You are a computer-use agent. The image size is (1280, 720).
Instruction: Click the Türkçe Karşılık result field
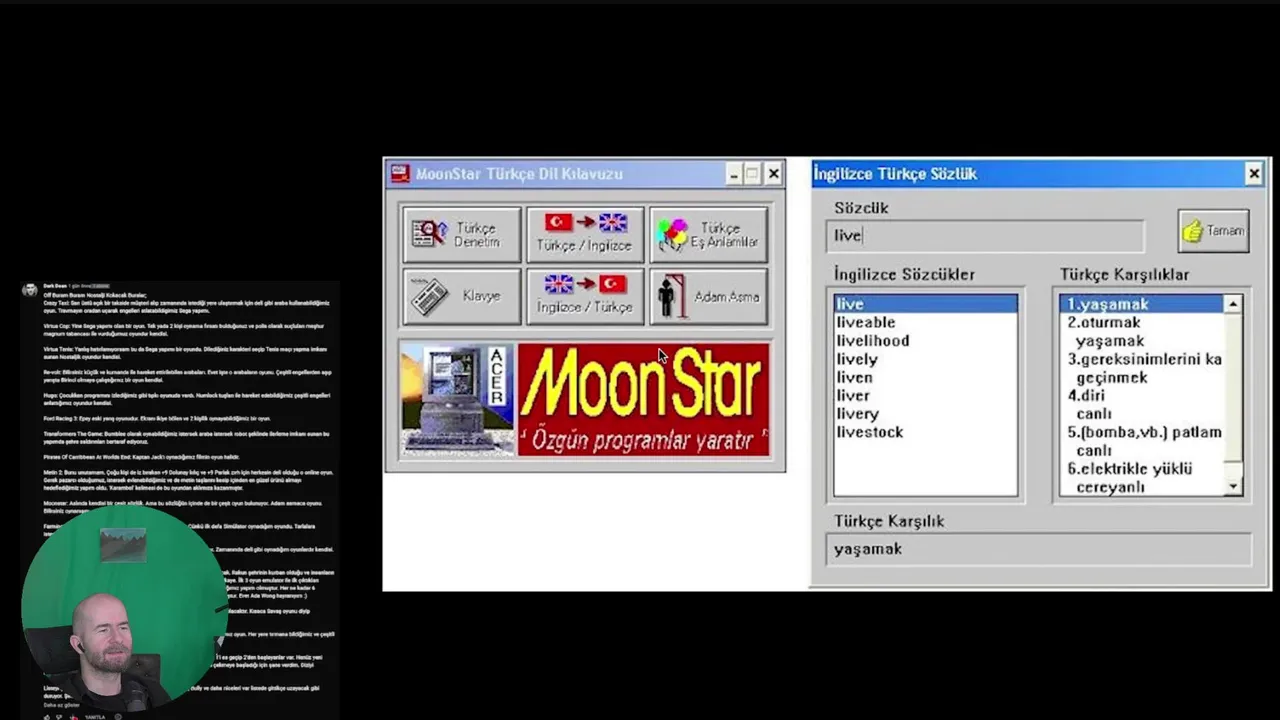[x=1039, y=549]
